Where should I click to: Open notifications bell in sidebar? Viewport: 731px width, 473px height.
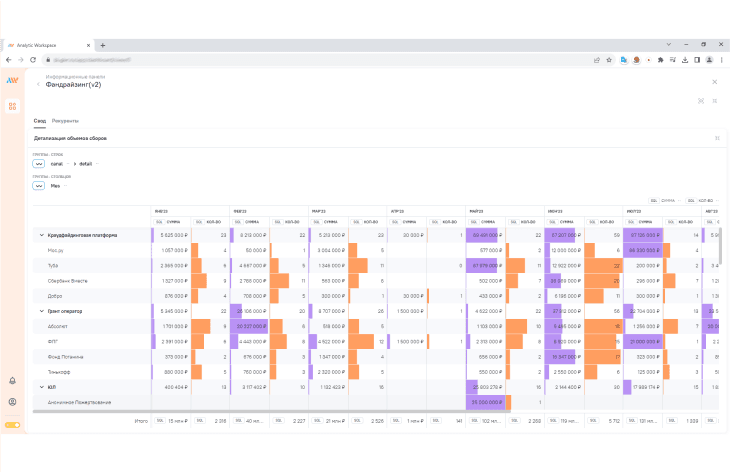[13, 381]
